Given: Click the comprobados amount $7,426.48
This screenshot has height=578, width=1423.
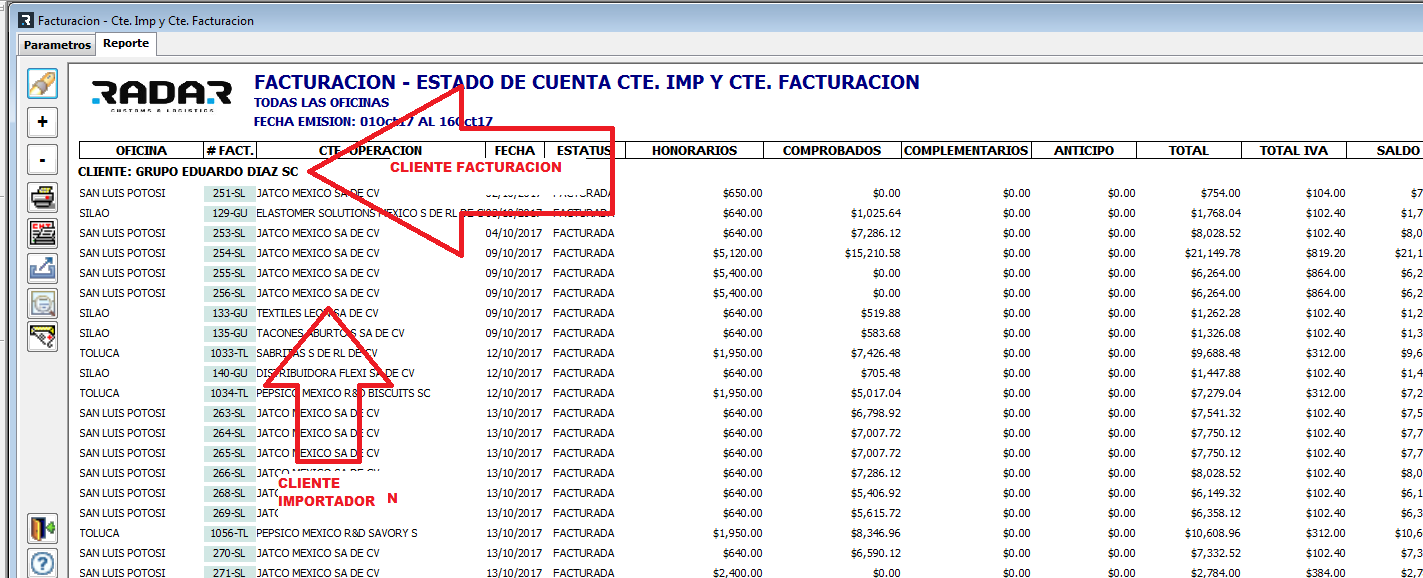Looking at the screenshot, I should click(x=876, y=353).
